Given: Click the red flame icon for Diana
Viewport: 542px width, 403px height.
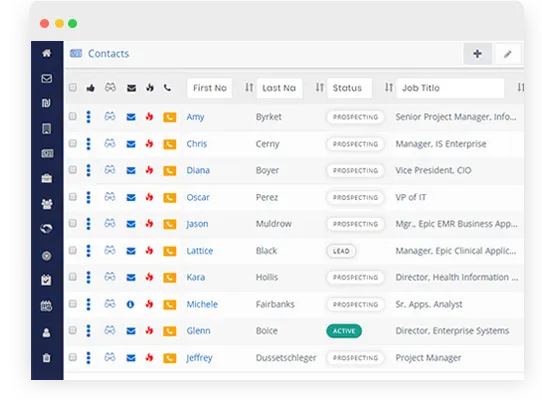Looking at the screenshot, I should [149, 170].
